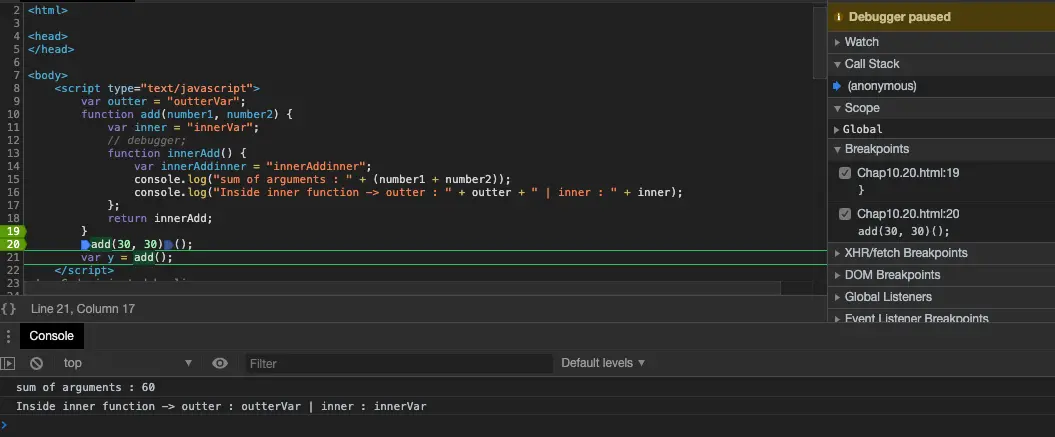
Task: Toggle the breakpoint on line number 19
Action: (13, 230)
